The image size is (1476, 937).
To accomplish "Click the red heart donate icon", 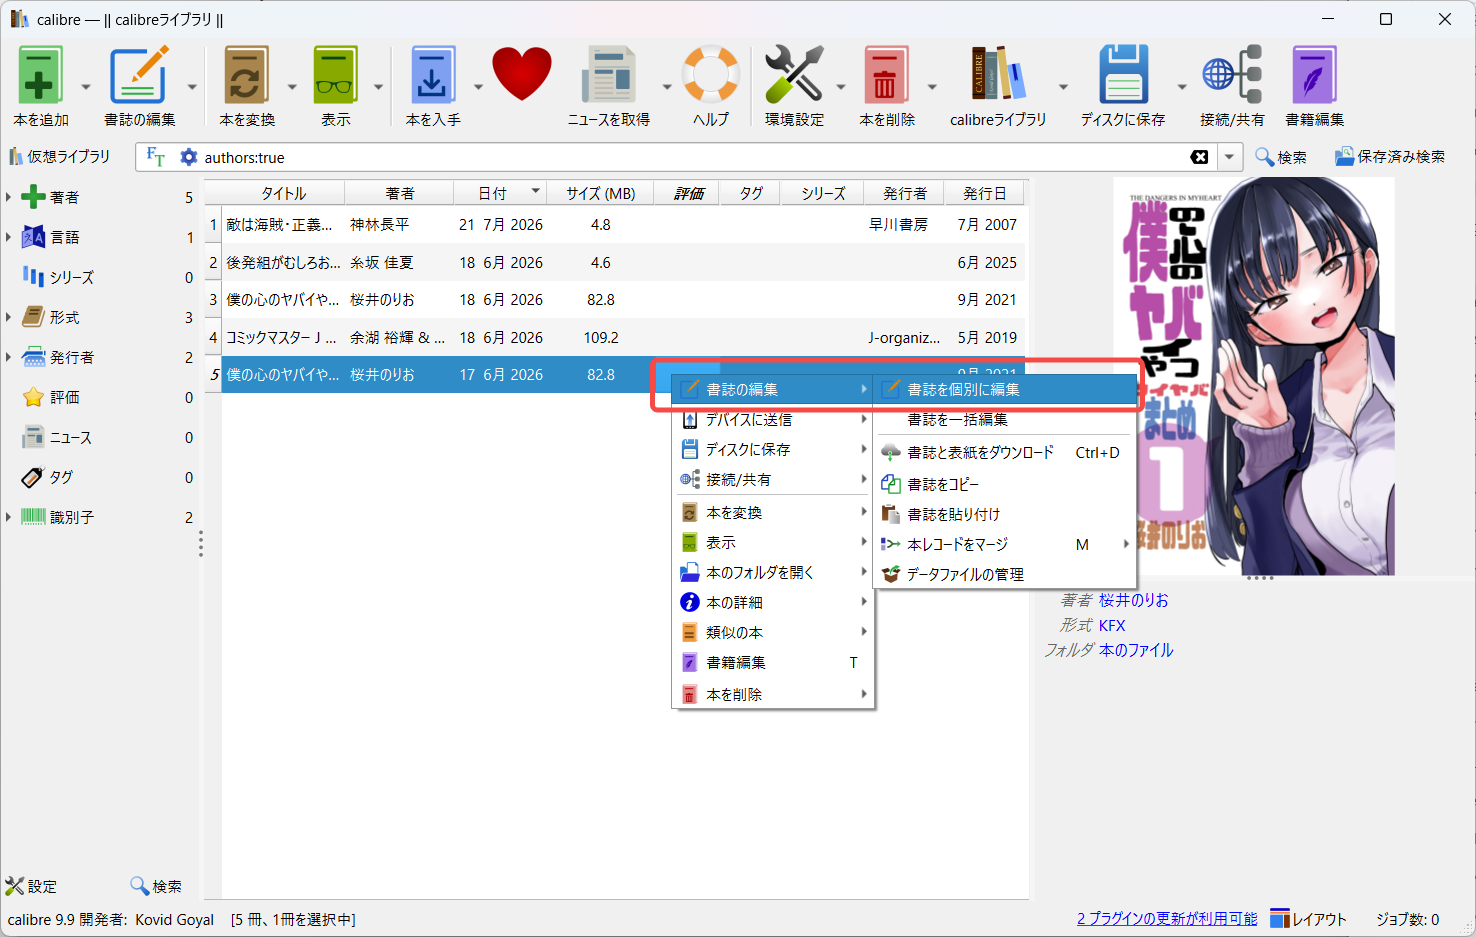I will click(521, 74).
